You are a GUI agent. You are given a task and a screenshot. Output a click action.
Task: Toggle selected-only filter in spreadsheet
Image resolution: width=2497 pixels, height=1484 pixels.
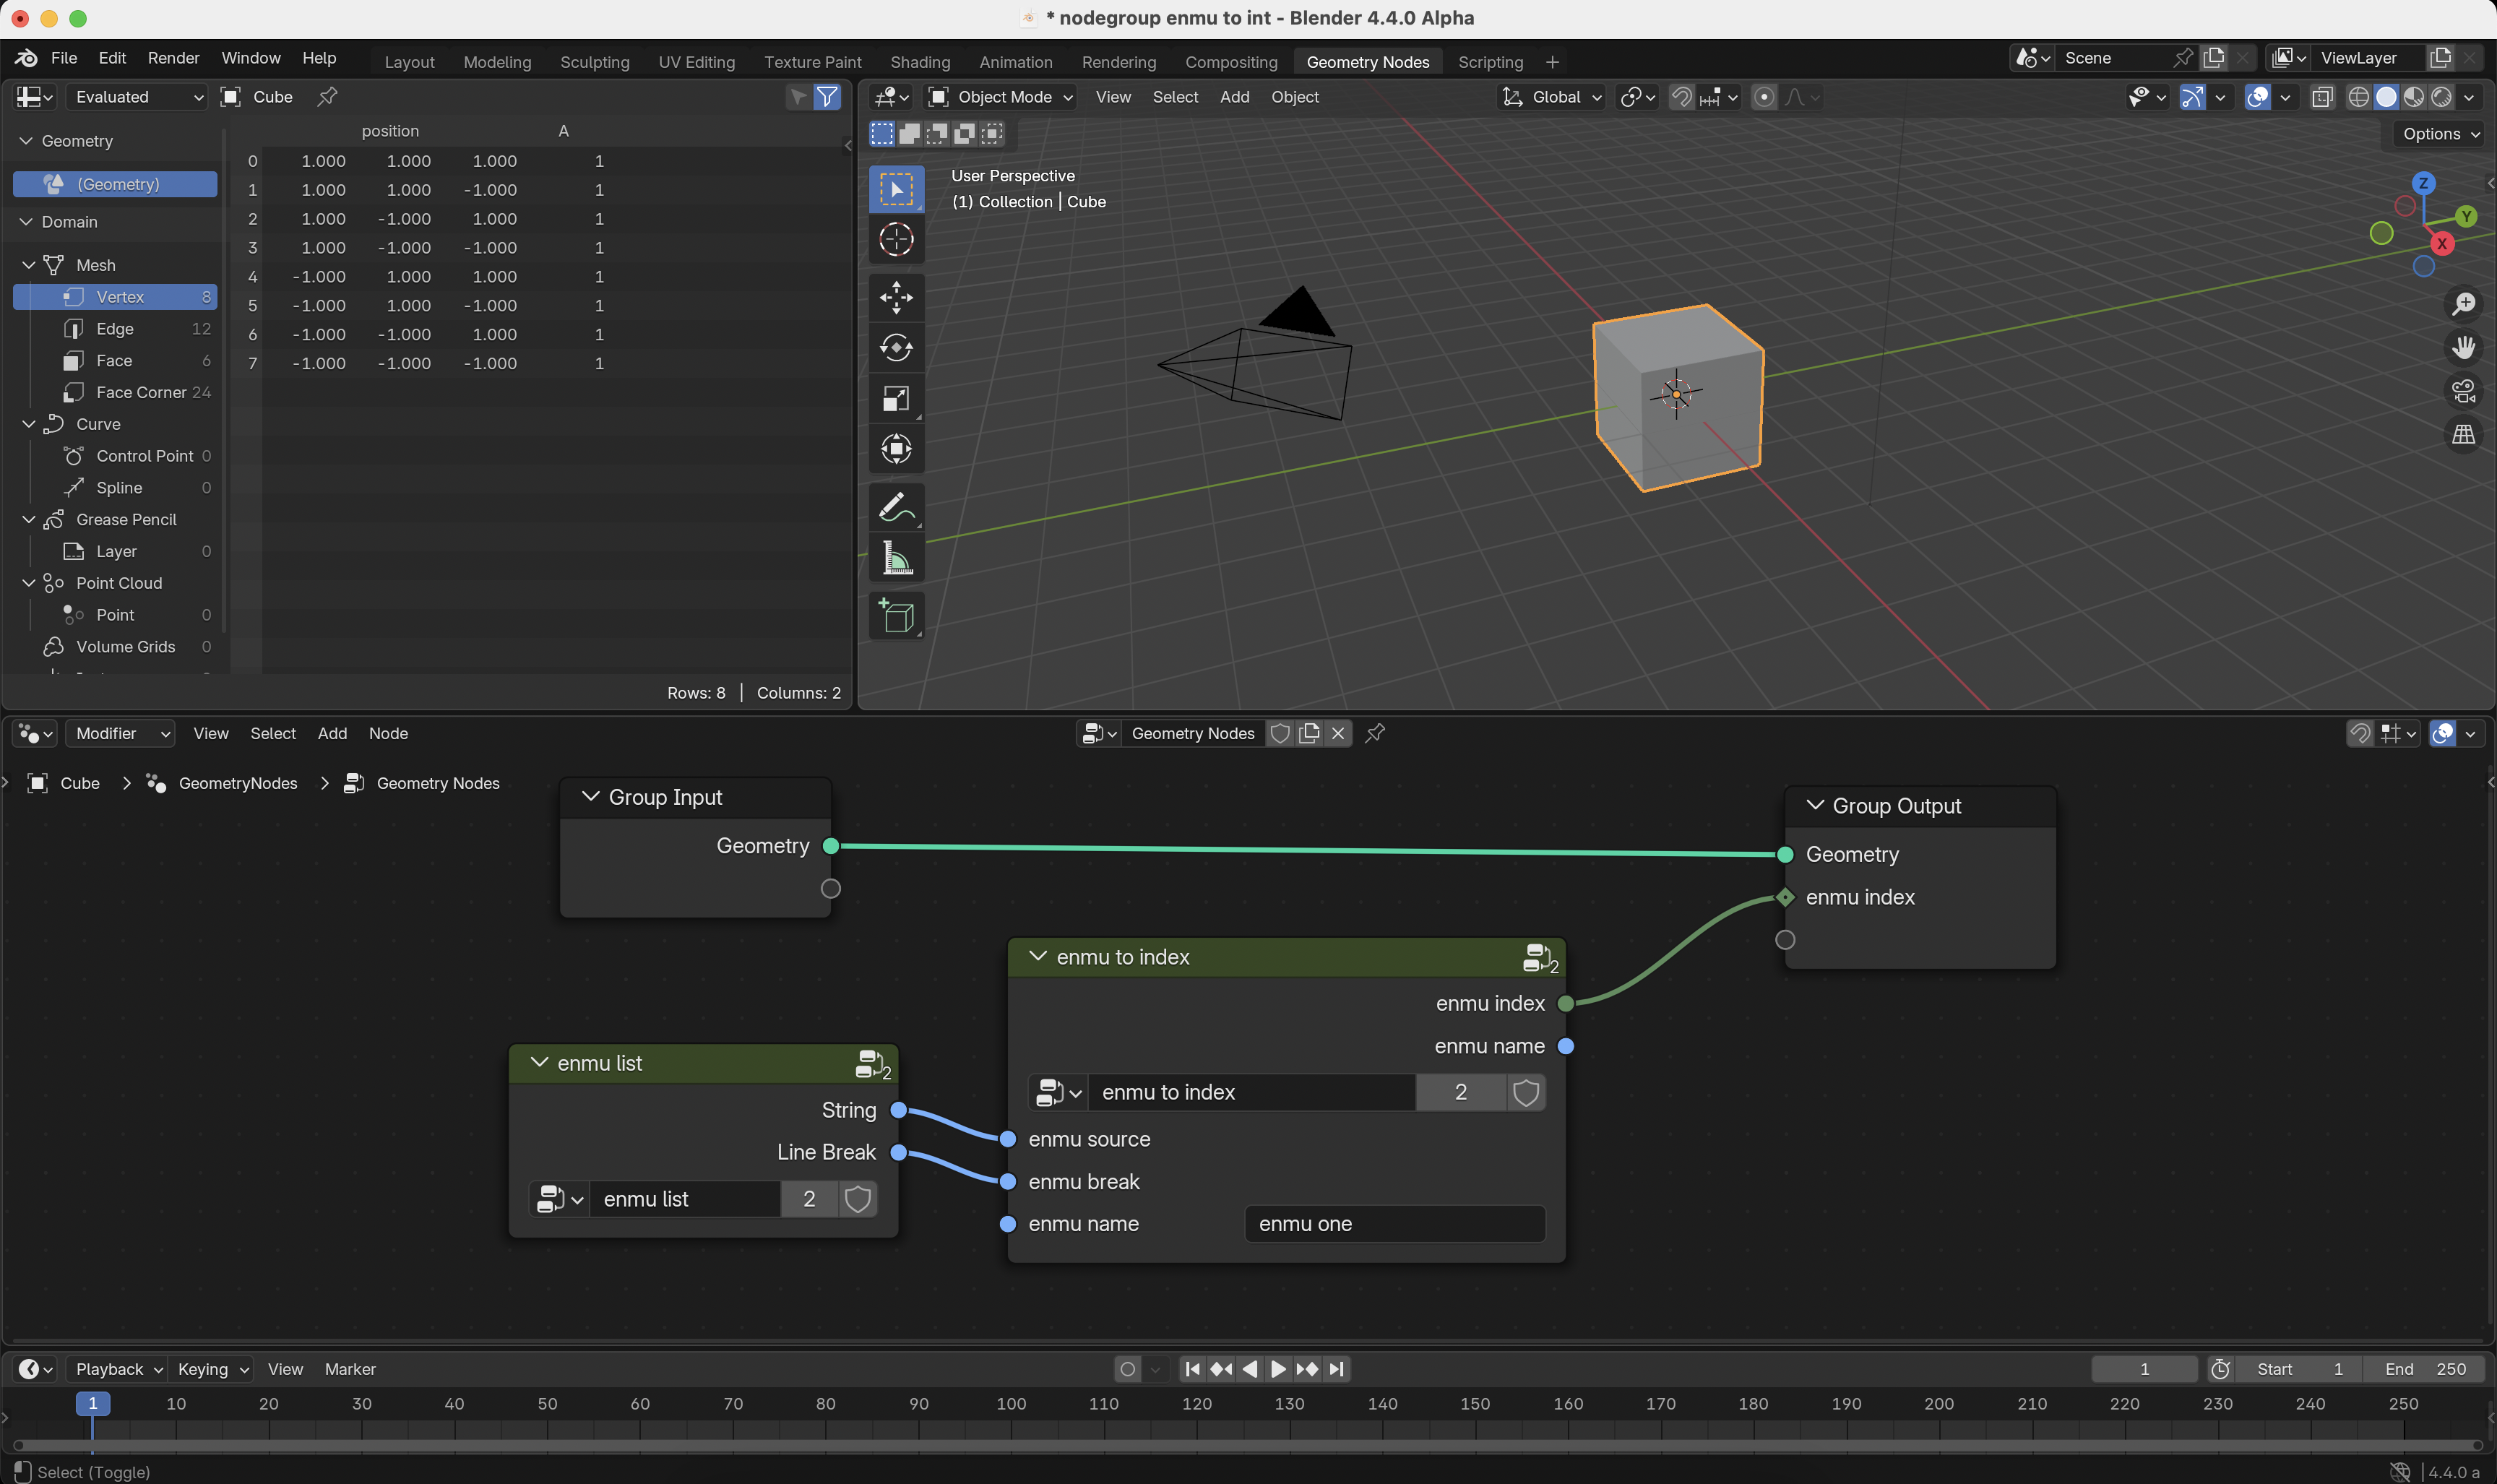point(798,97)
